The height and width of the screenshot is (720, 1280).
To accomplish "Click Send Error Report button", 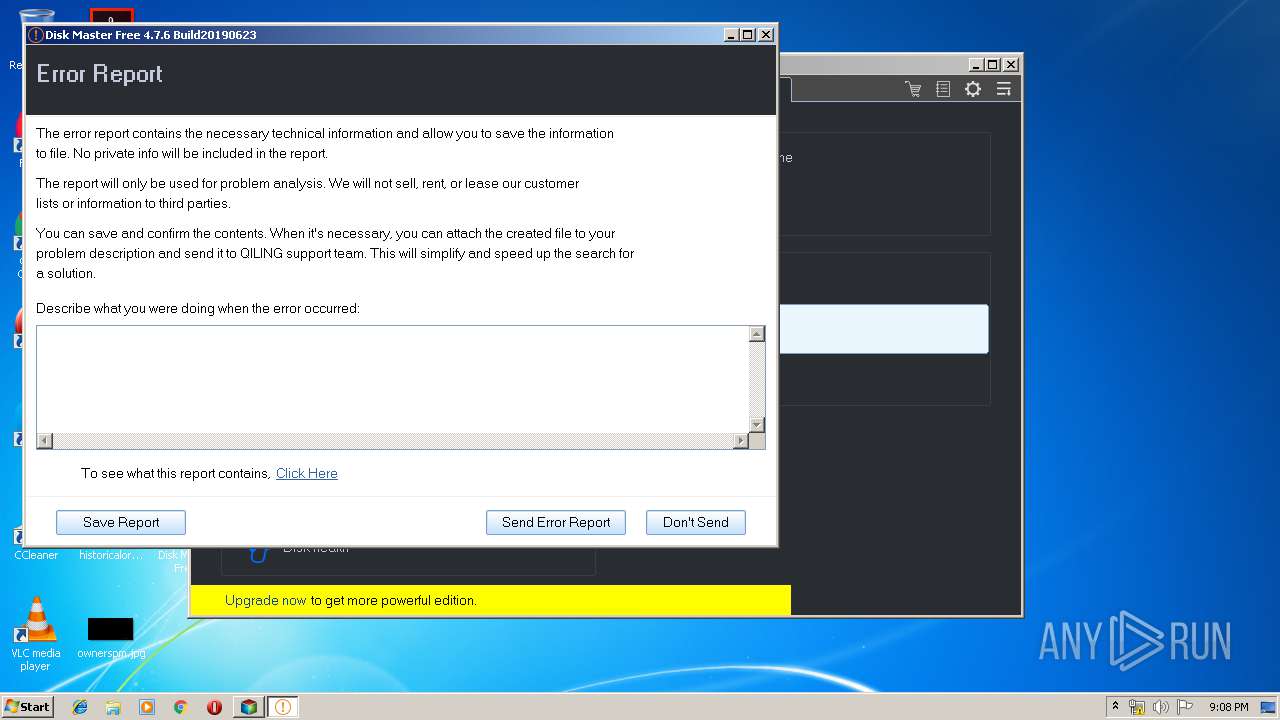I will (556, 522).
